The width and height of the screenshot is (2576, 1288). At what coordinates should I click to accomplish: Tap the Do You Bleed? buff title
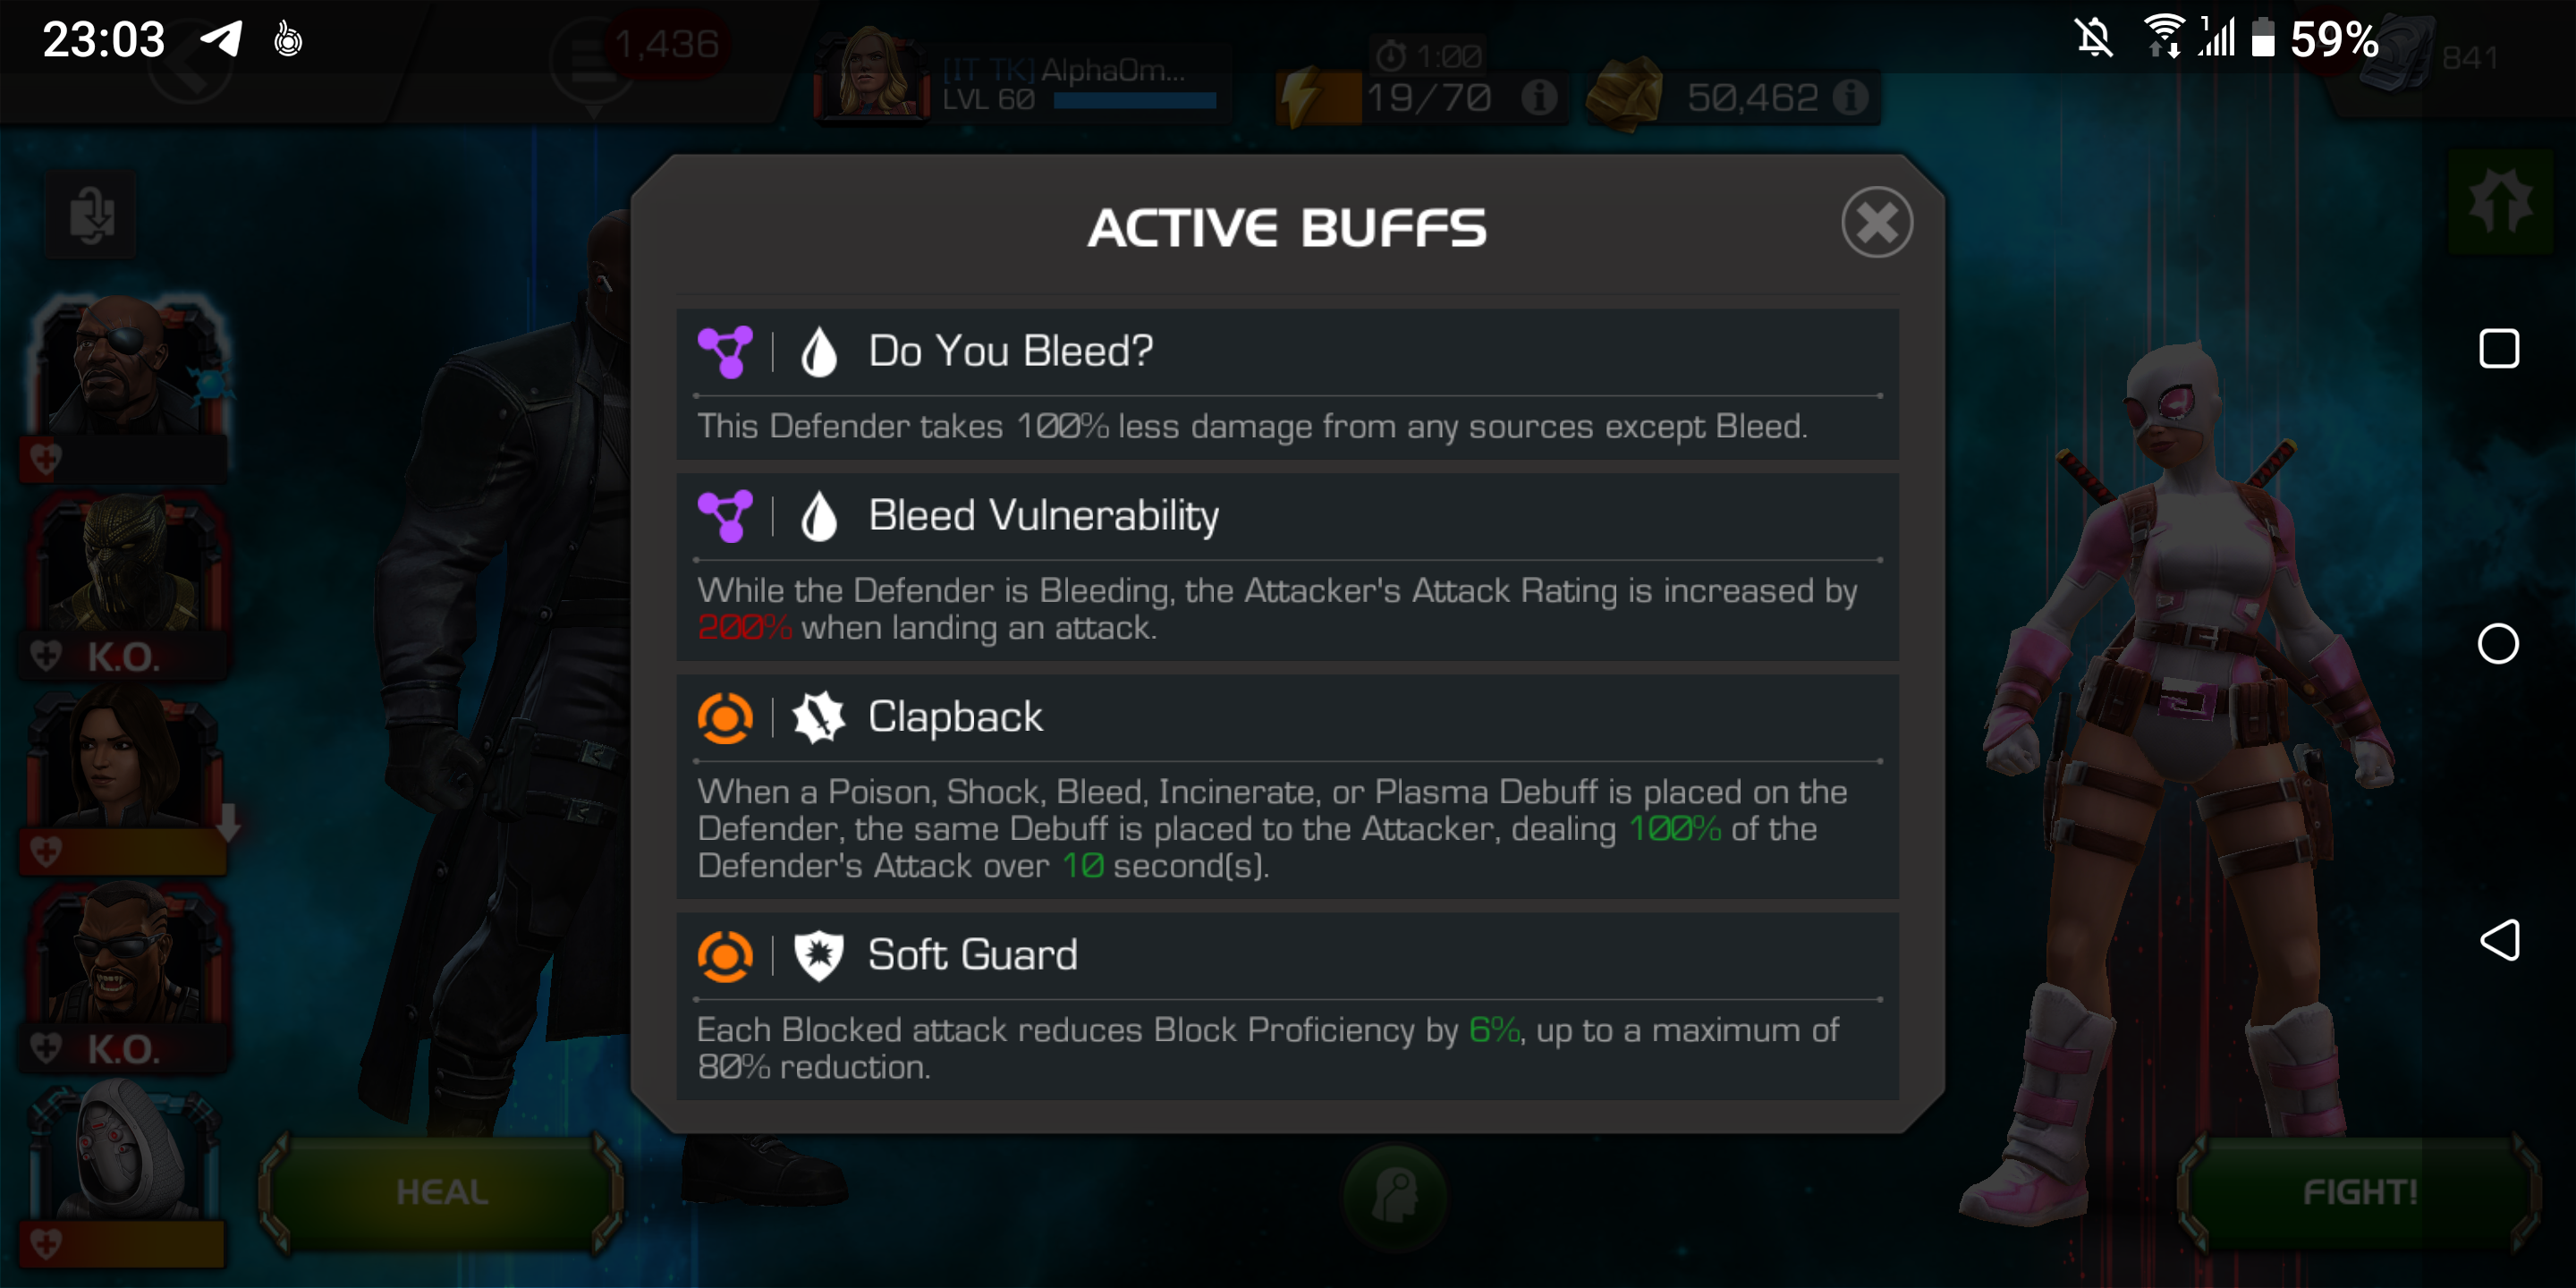coord(1010,352)
